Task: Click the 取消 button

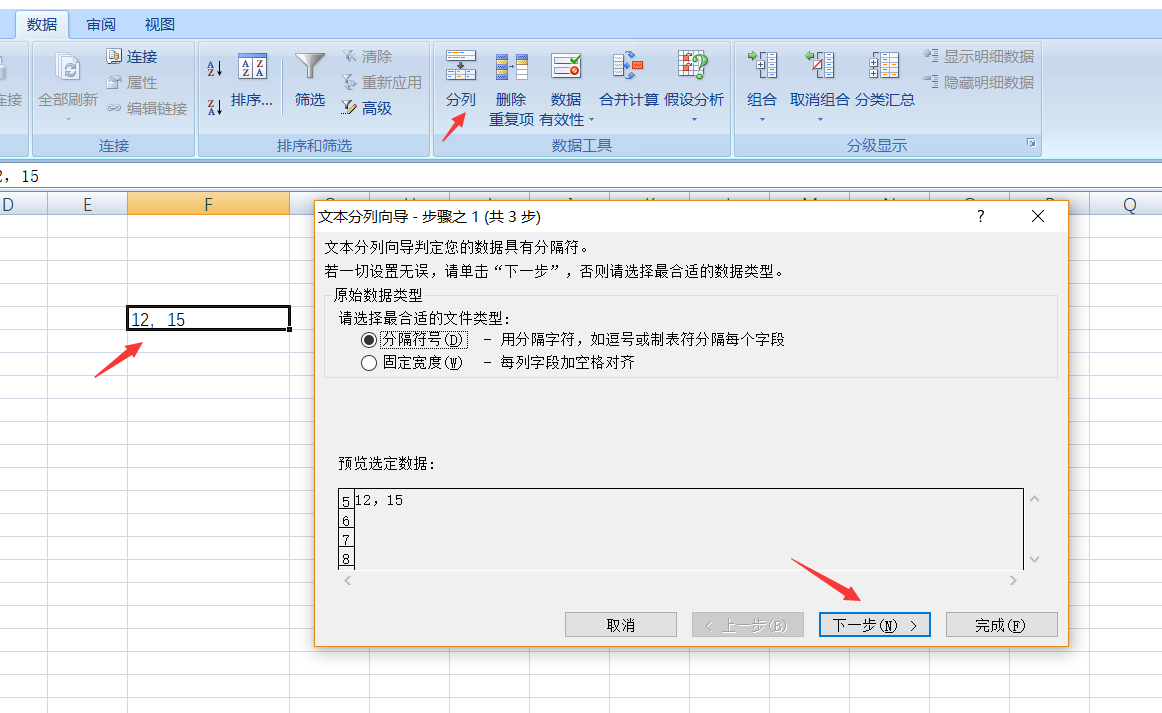Action: click(x=620, y=624)
